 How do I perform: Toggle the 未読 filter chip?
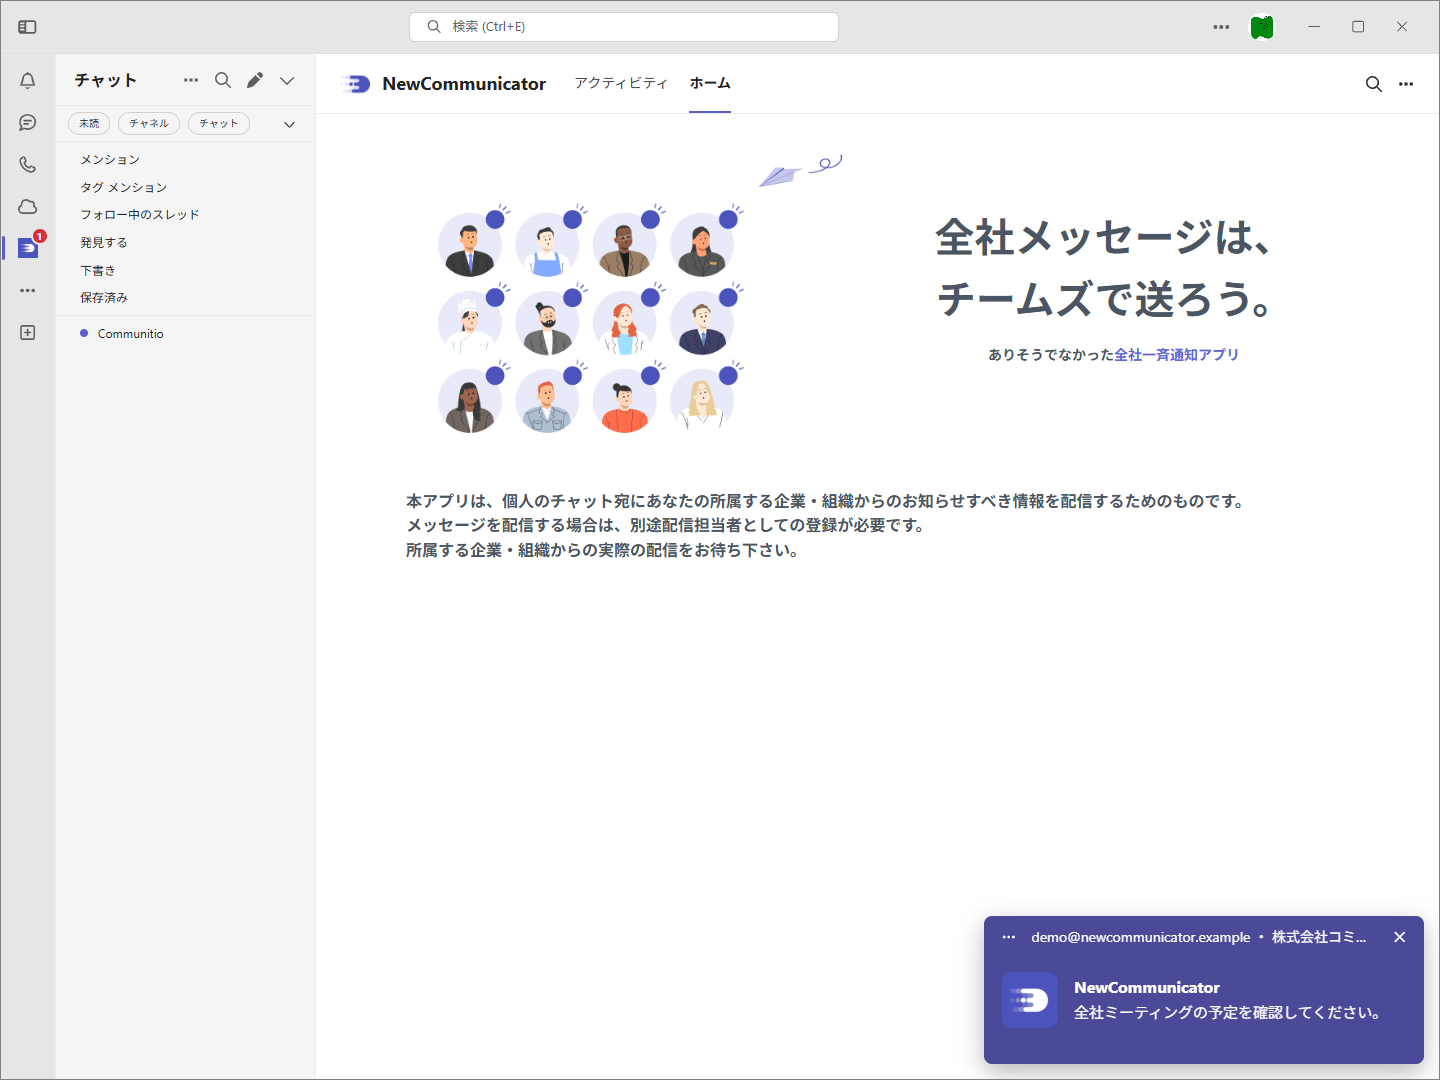(x=89, y=123)
